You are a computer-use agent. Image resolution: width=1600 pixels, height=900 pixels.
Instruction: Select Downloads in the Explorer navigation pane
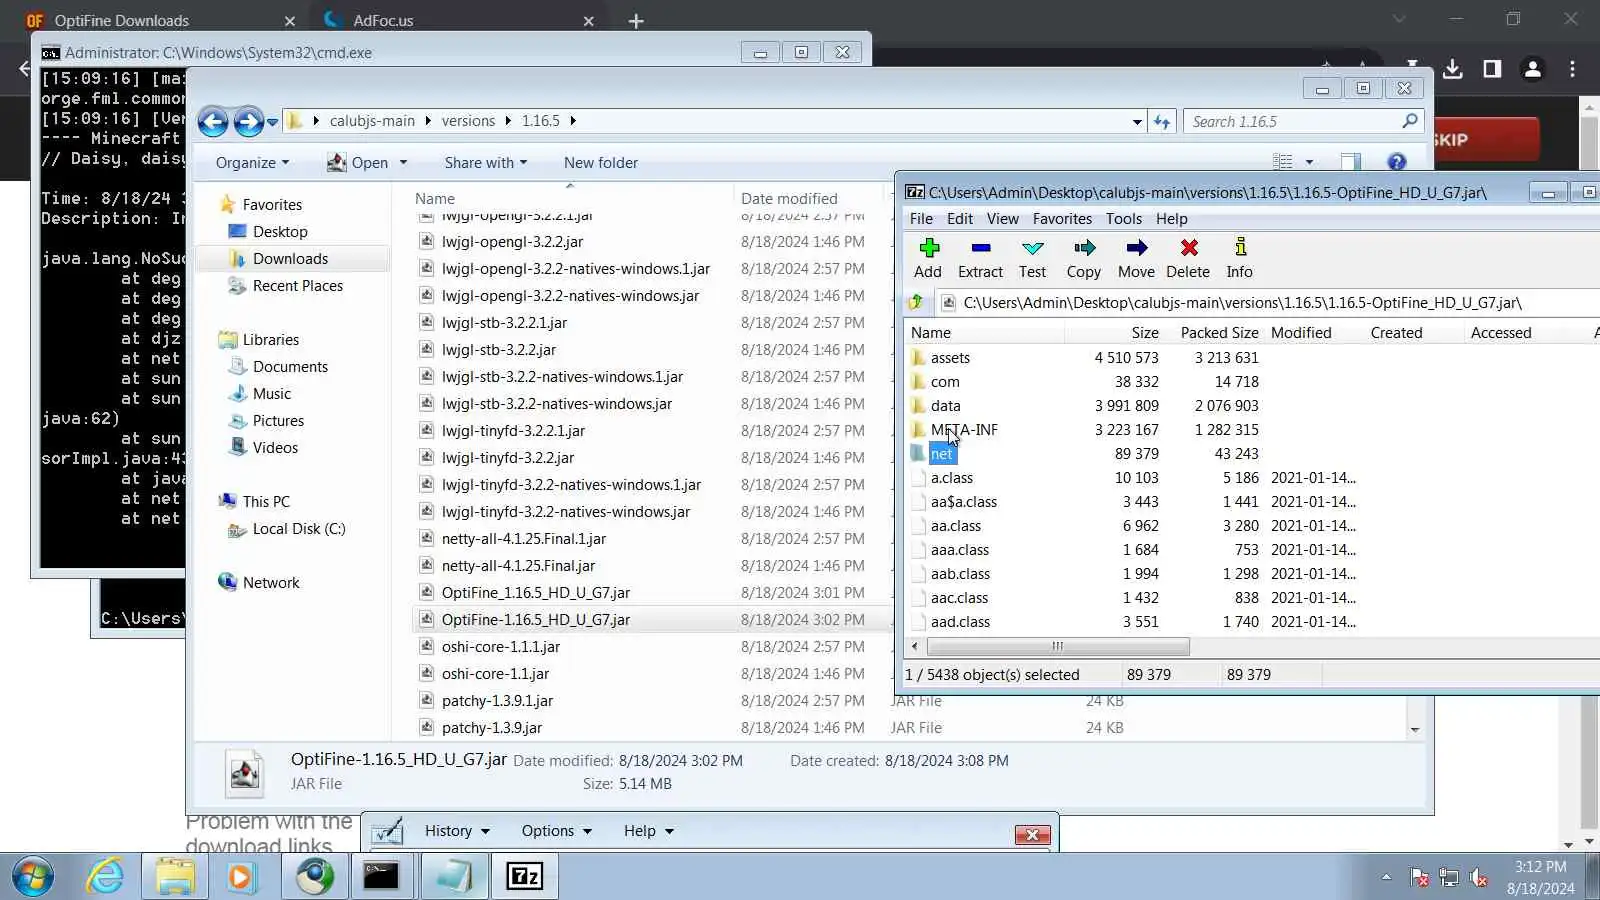pyautogui.click(x=290, y=258)
